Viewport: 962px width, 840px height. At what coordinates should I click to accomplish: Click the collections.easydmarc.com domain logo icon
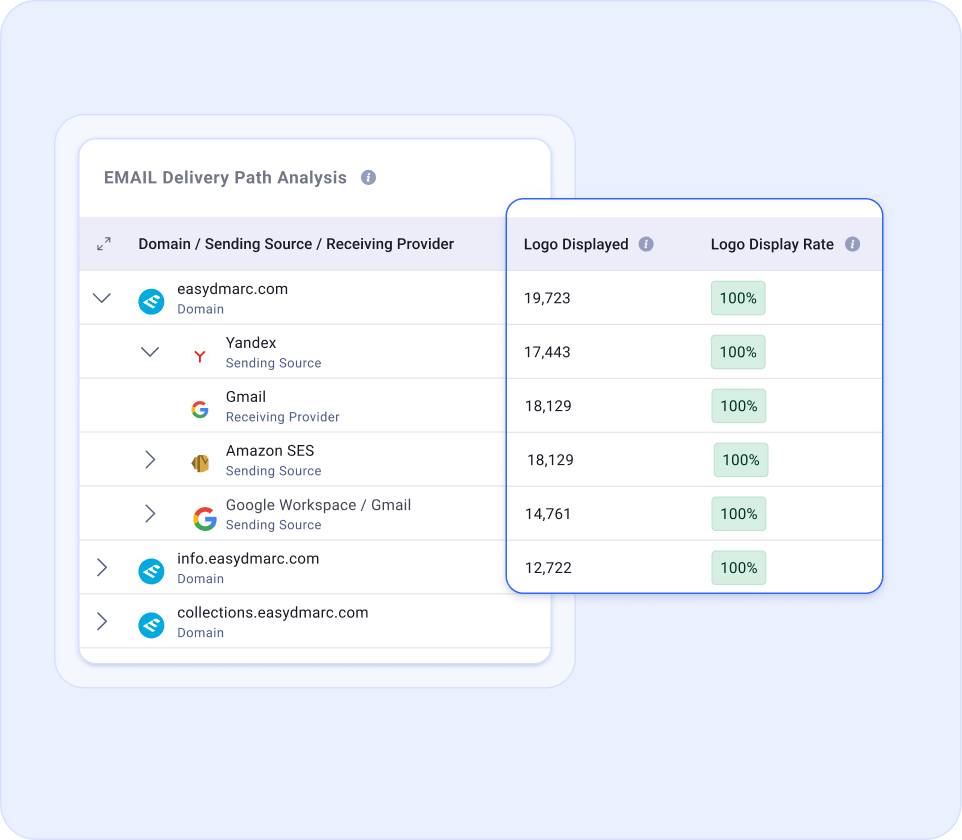151,625
